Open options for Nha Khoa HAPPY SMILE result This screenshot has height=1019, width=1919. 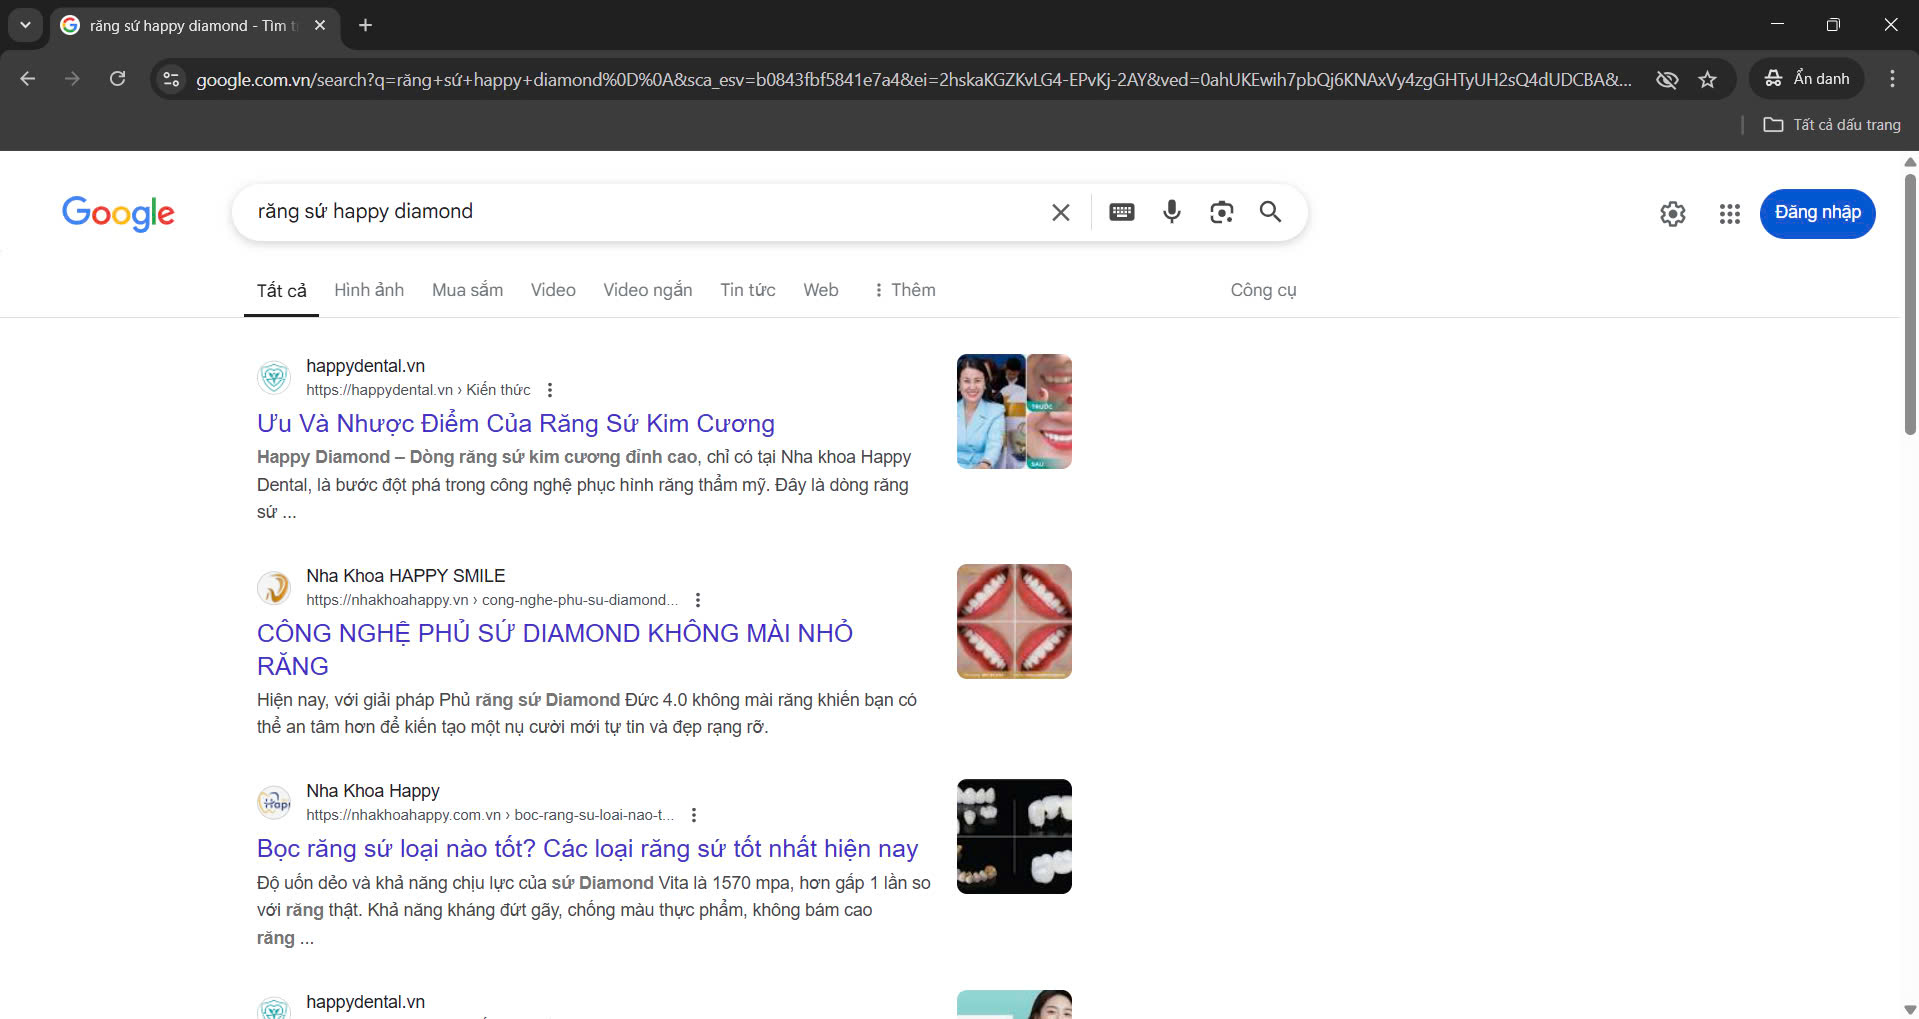pos(698,600)
